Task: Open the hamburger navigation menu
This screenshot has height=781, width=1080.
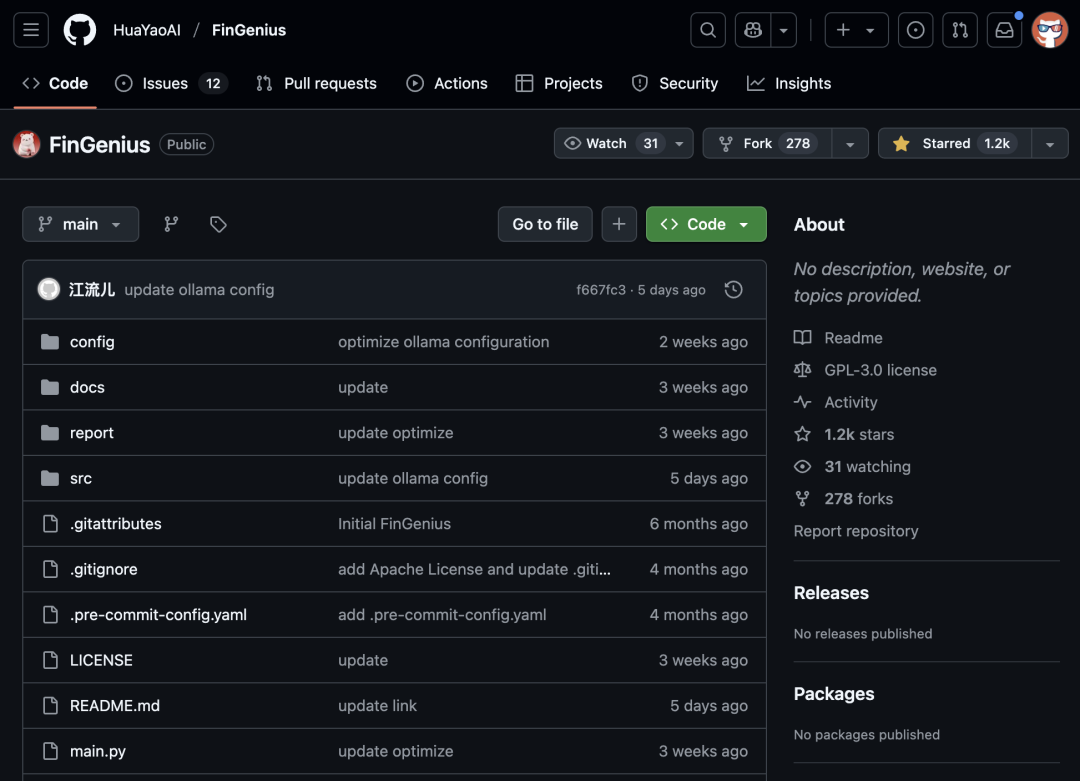Action: coord(30,30)
